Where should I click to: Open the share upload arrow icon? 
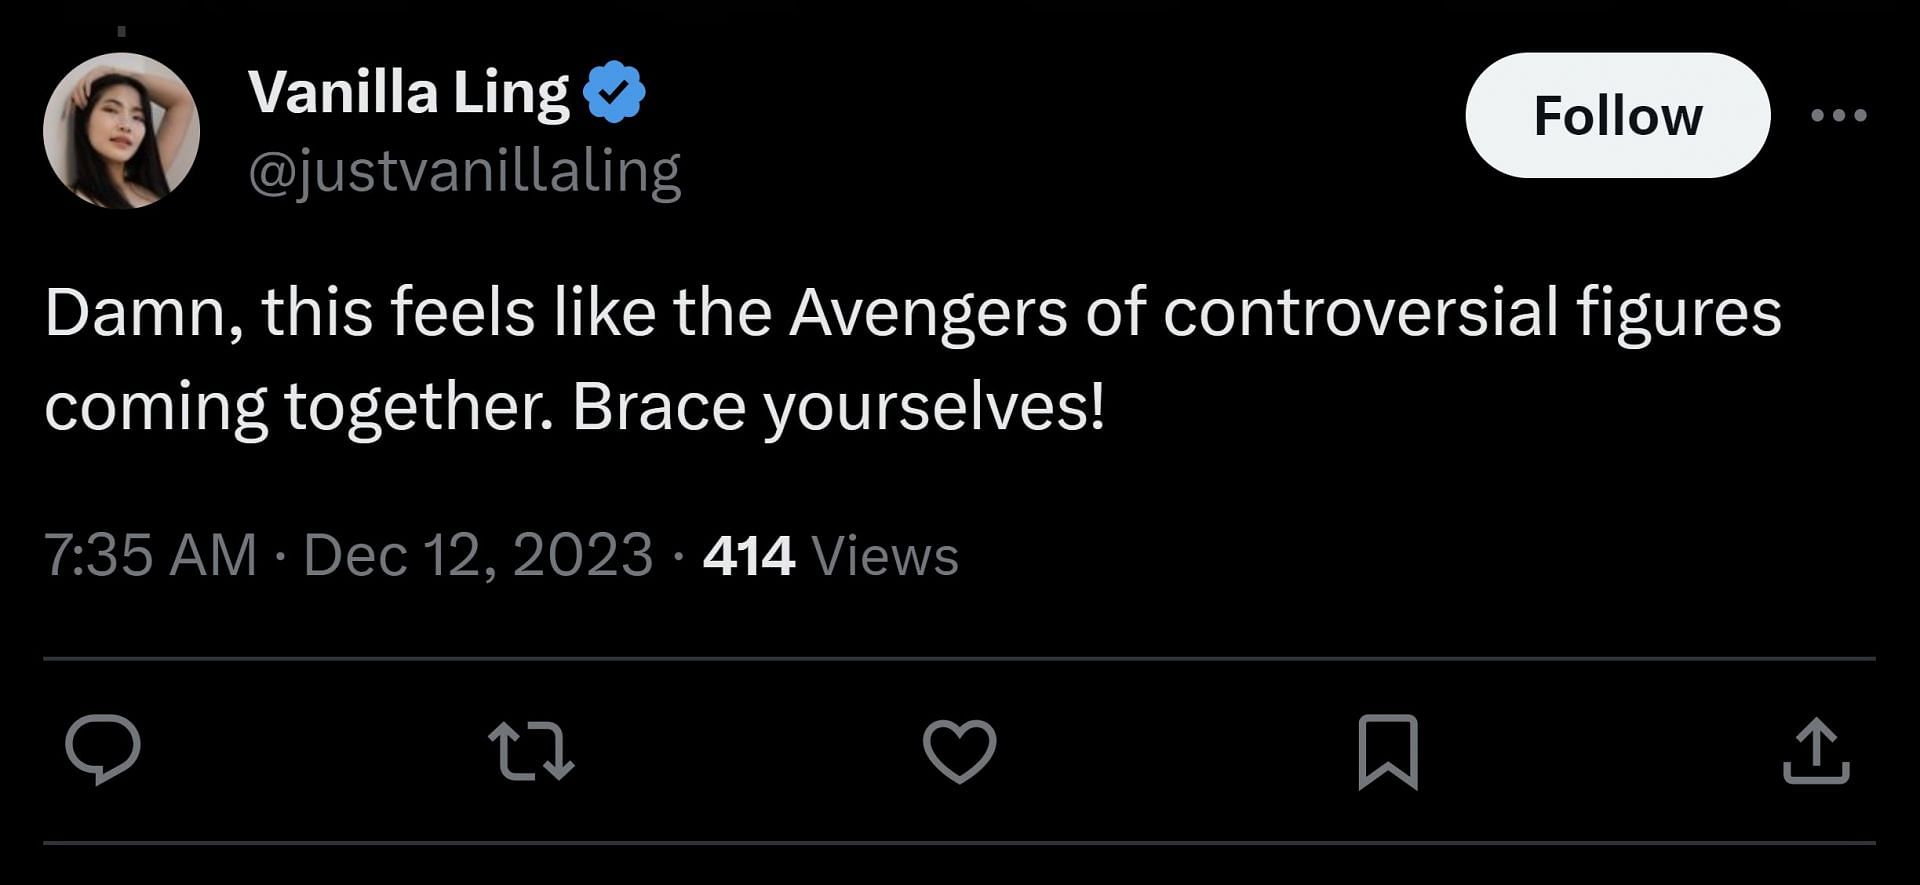[x=1816, y=751]
